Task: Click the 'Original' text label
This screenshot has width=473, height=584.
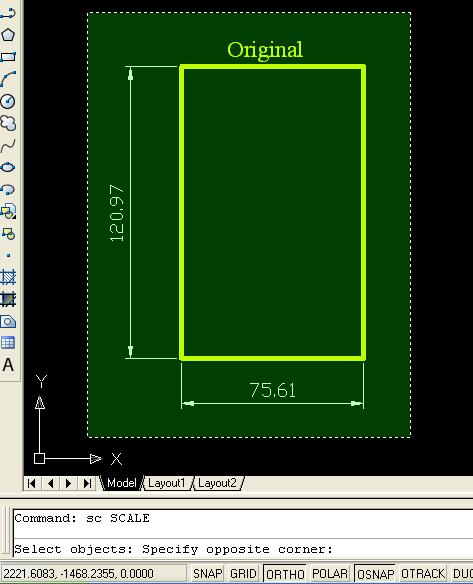Action: (265, 50)
